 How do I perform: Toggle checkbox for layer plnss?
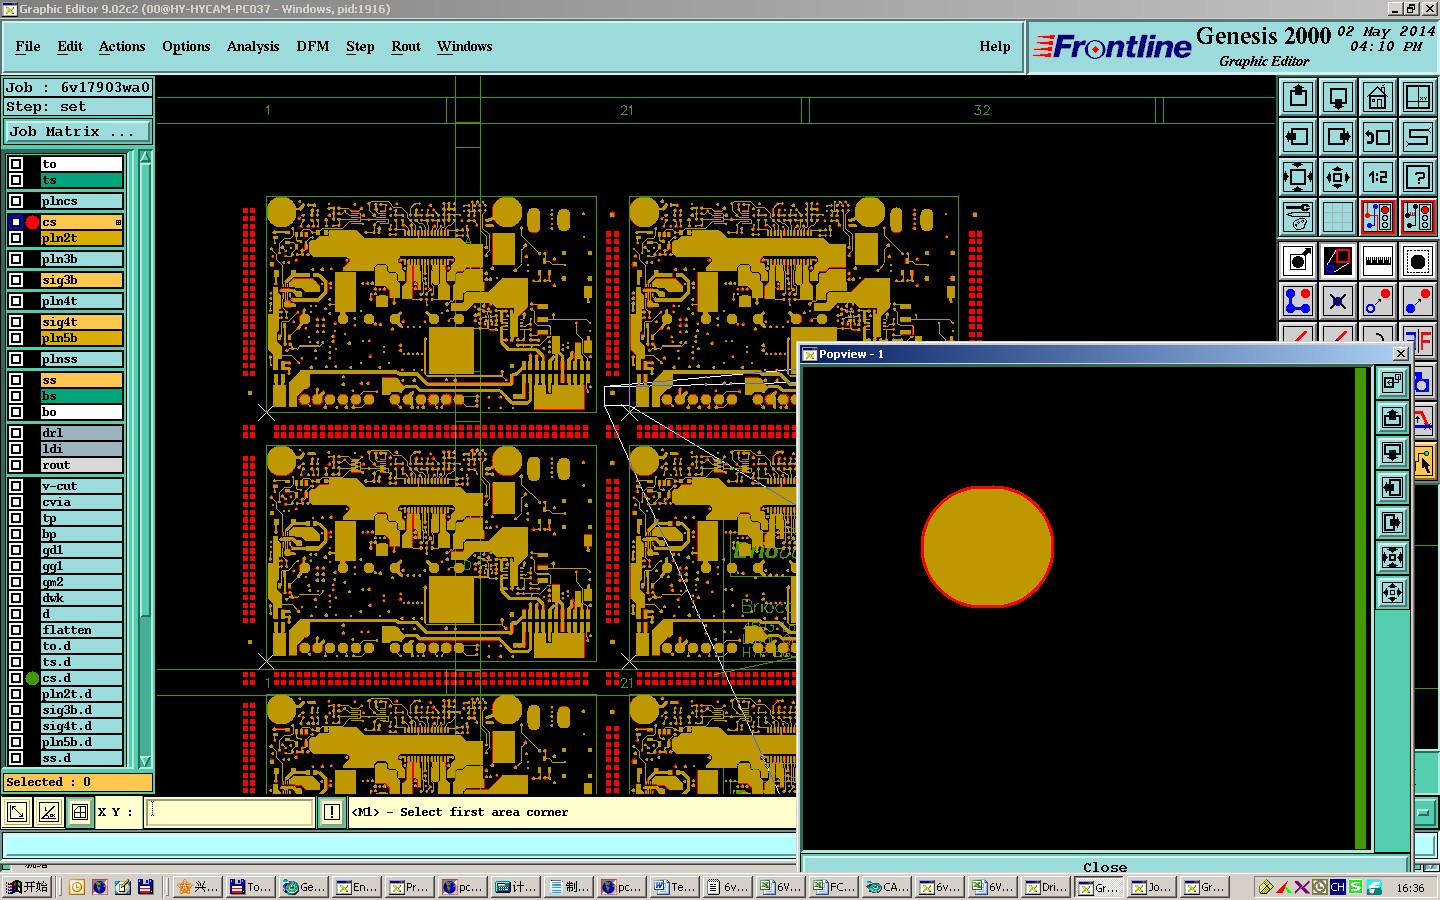16,359
